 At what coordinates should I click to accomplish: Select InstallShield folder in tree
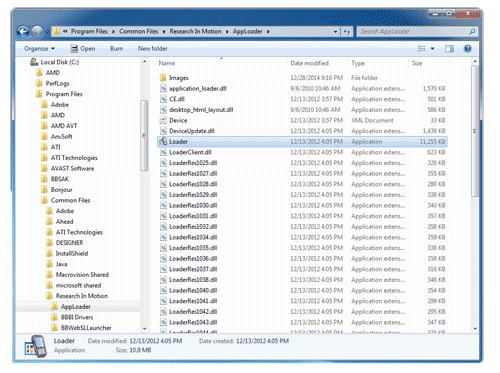tap(67, 253)
